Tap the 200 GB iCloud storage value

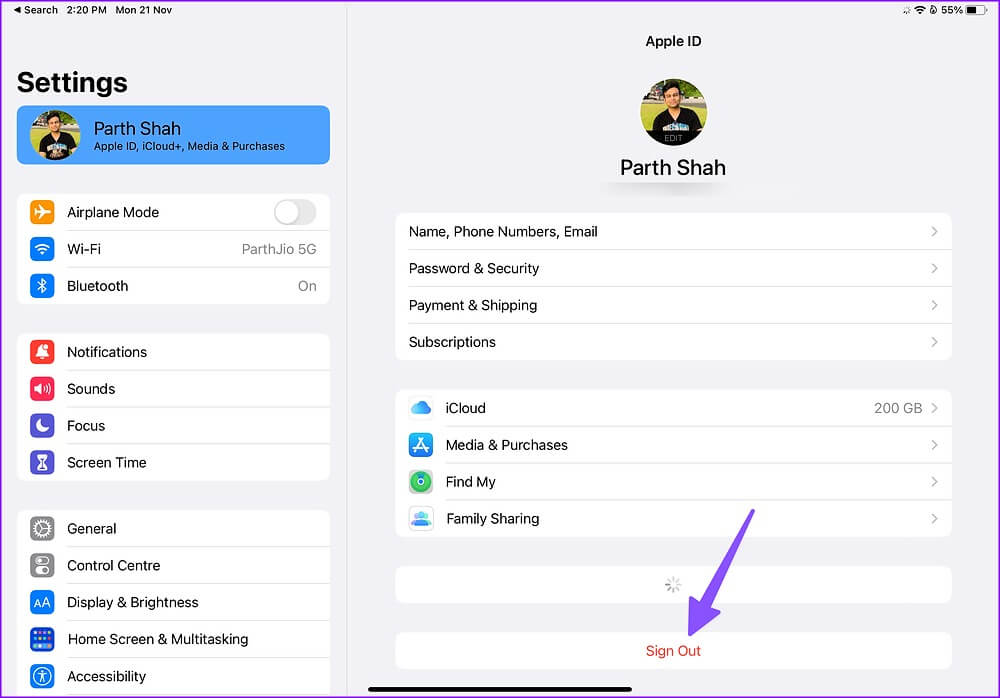click(x=898, y=408)
